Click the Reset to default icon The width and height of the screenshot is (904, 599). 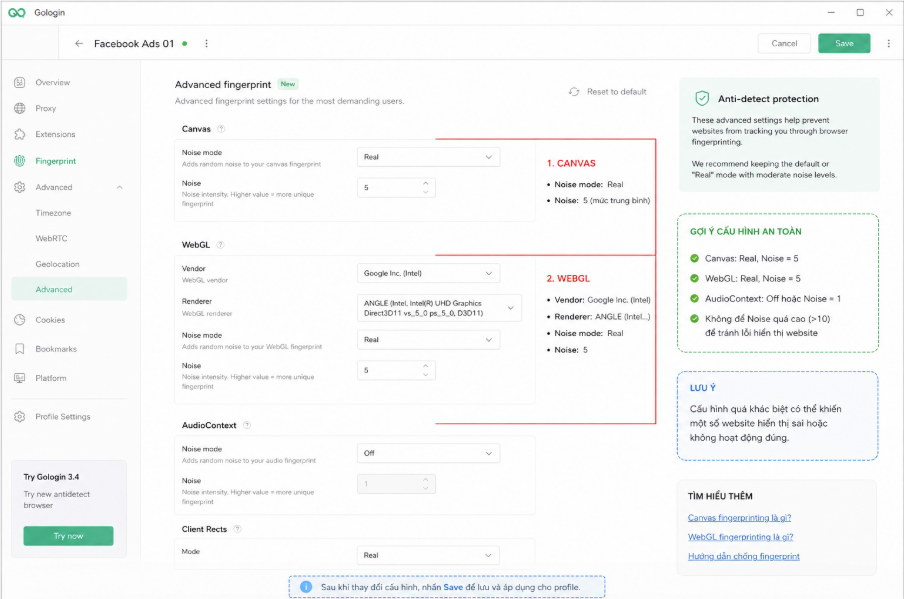(x=574, y=92)
